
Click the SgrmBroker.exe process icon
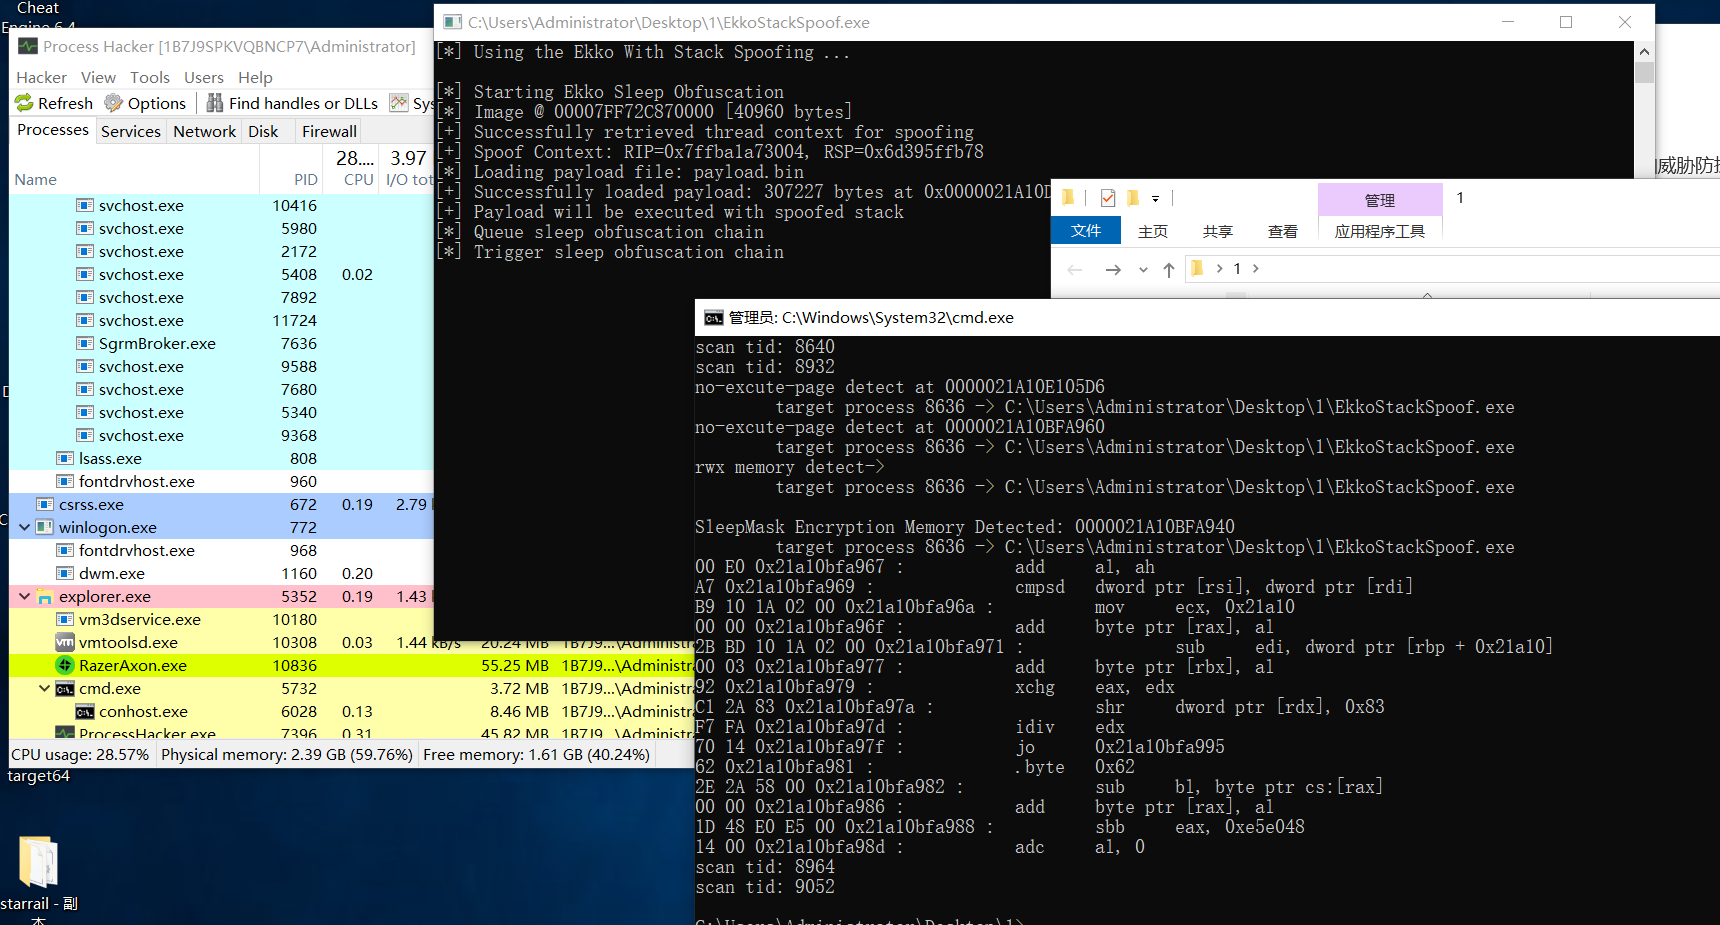(x=85, y=343)
